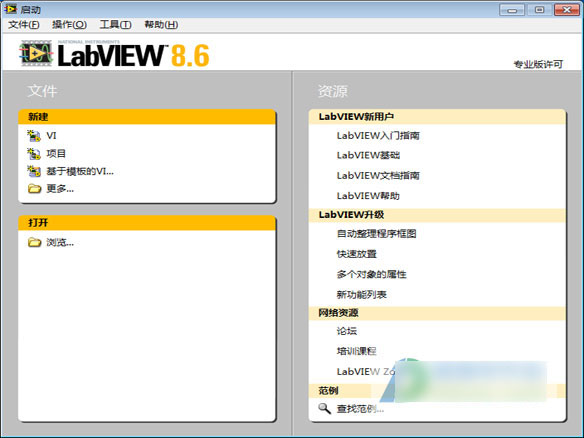The image size is (584, 438).
Task: Click the new VI icon under 新建
Action: pyautogui.click(x=34, y=136)
